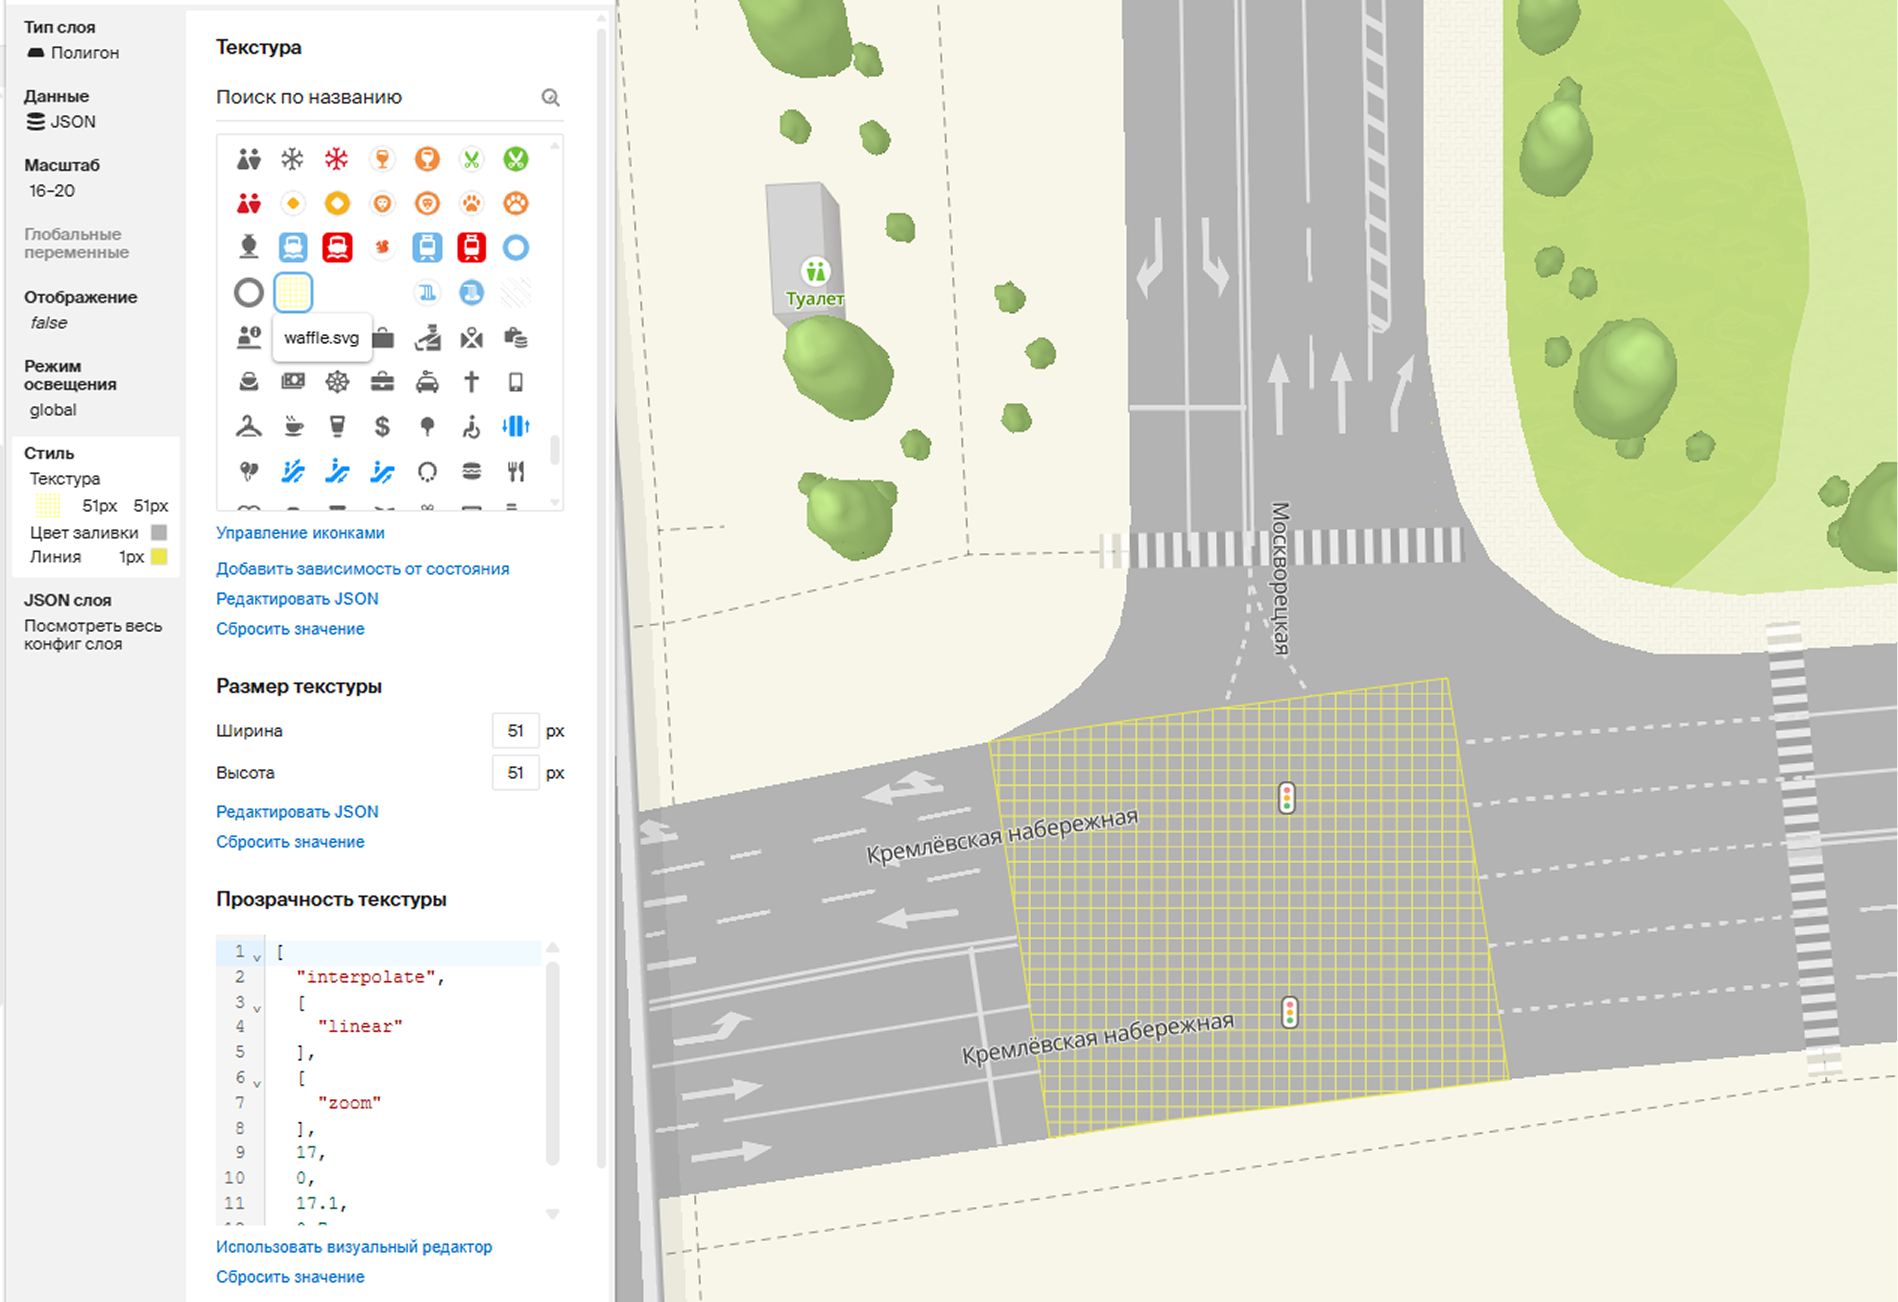1898x1302 pixels.
Task: Select the wheelchair accessibility icon
Action: pos(471,427)
